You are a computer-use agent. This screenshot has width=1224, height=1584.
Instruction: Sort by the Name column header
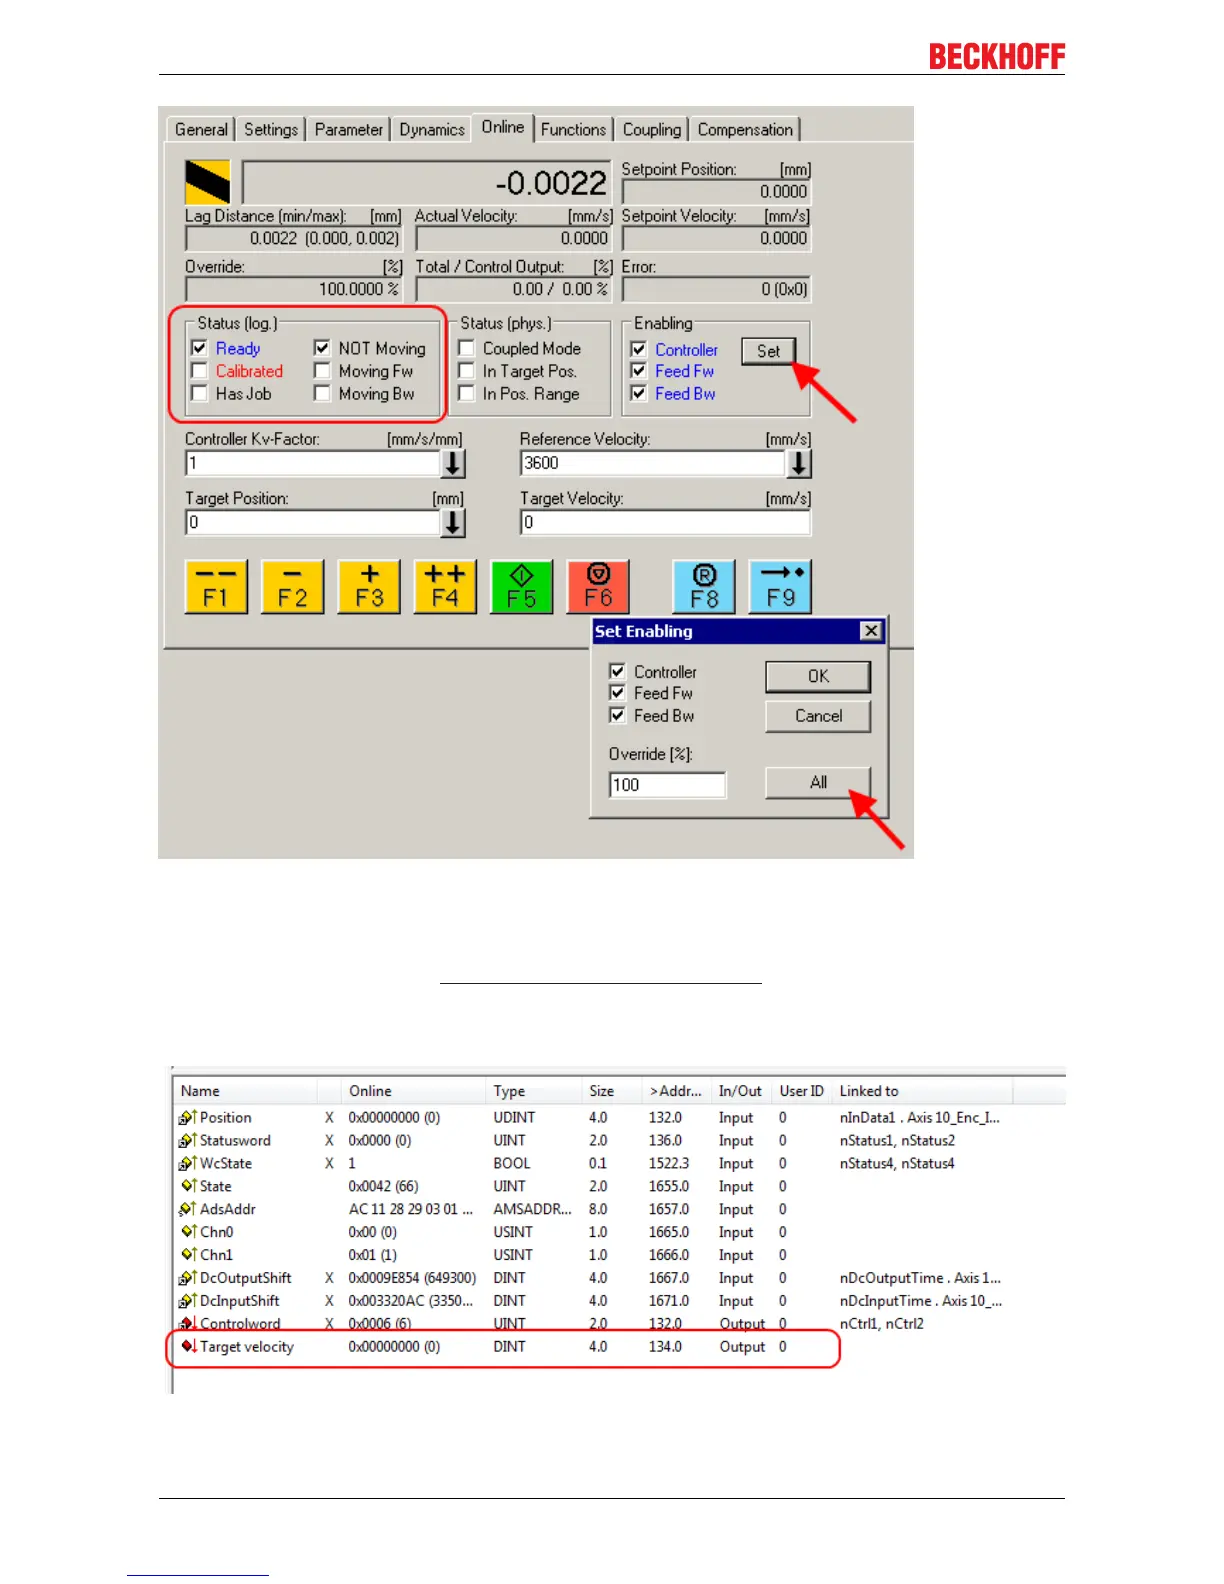point(246,1091)
